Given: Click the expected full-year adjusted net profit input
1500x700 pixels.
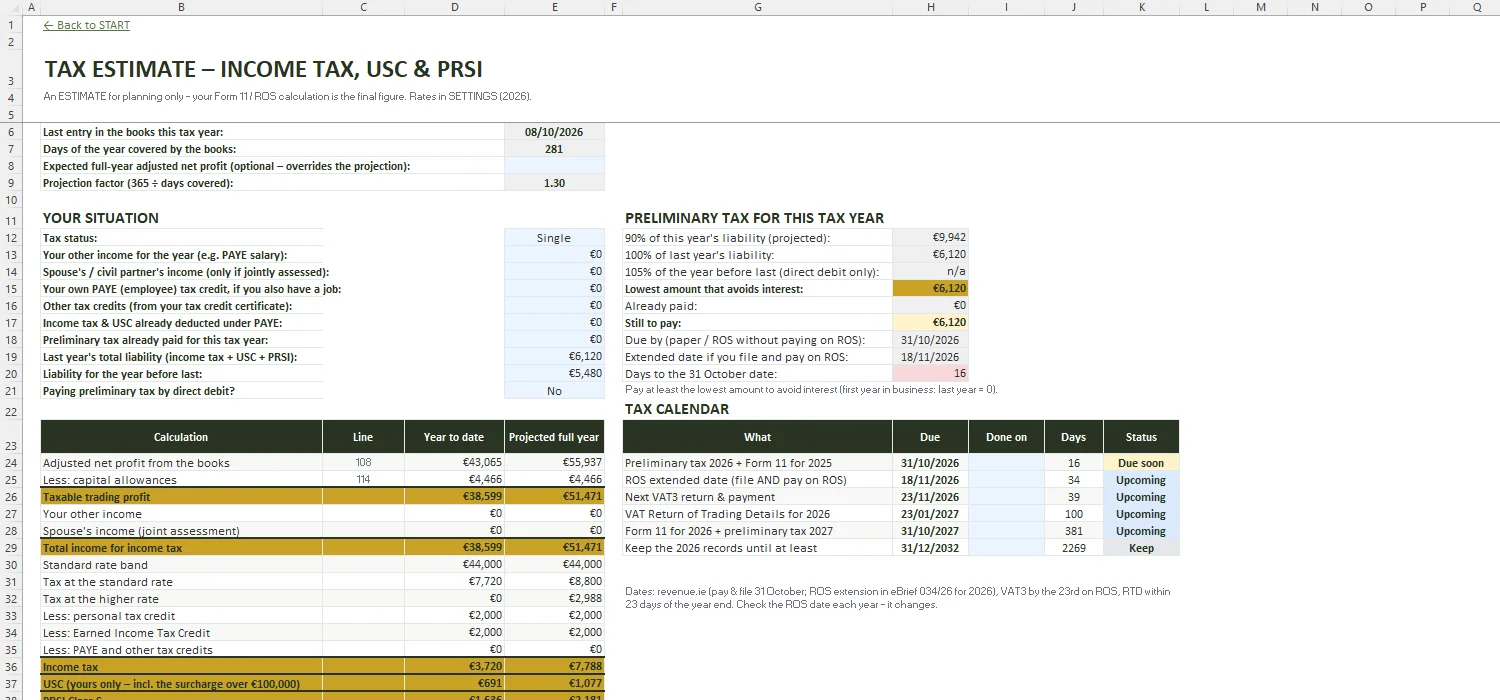Looking at the screenshot, I should point(554,166).
